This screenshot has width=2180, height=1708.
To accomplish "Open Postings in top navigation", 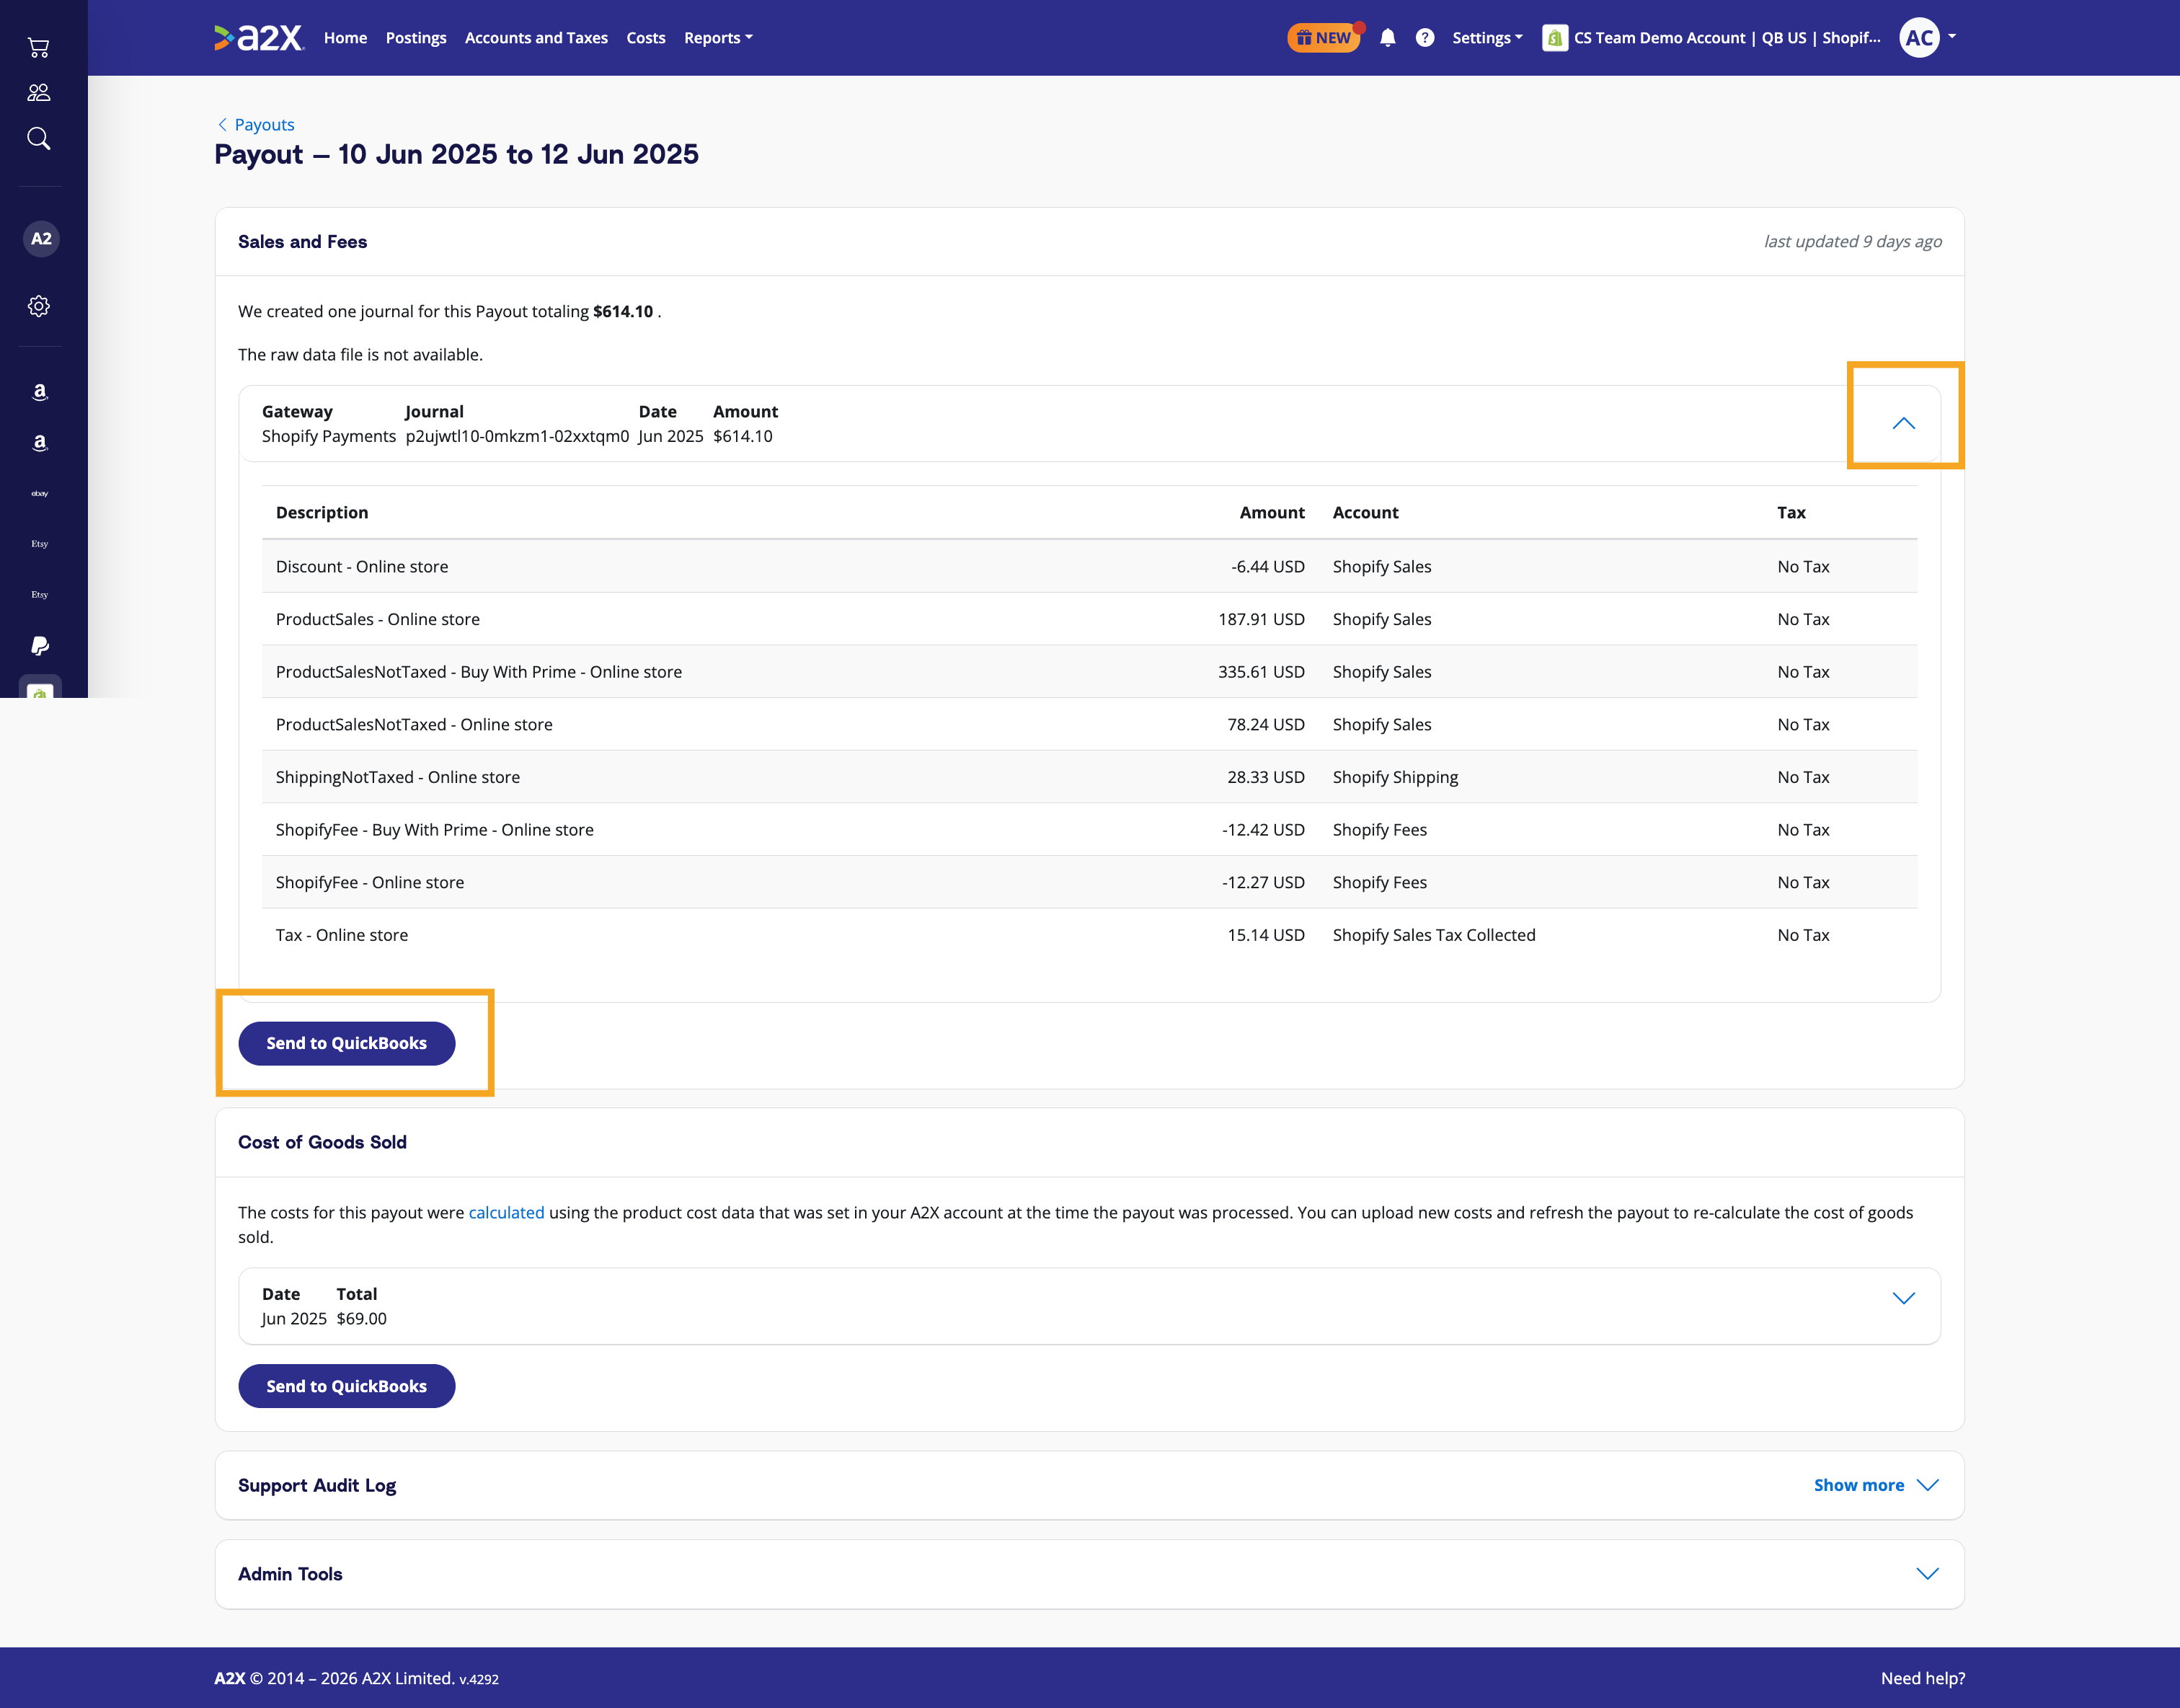I will [x=416, y=38].
